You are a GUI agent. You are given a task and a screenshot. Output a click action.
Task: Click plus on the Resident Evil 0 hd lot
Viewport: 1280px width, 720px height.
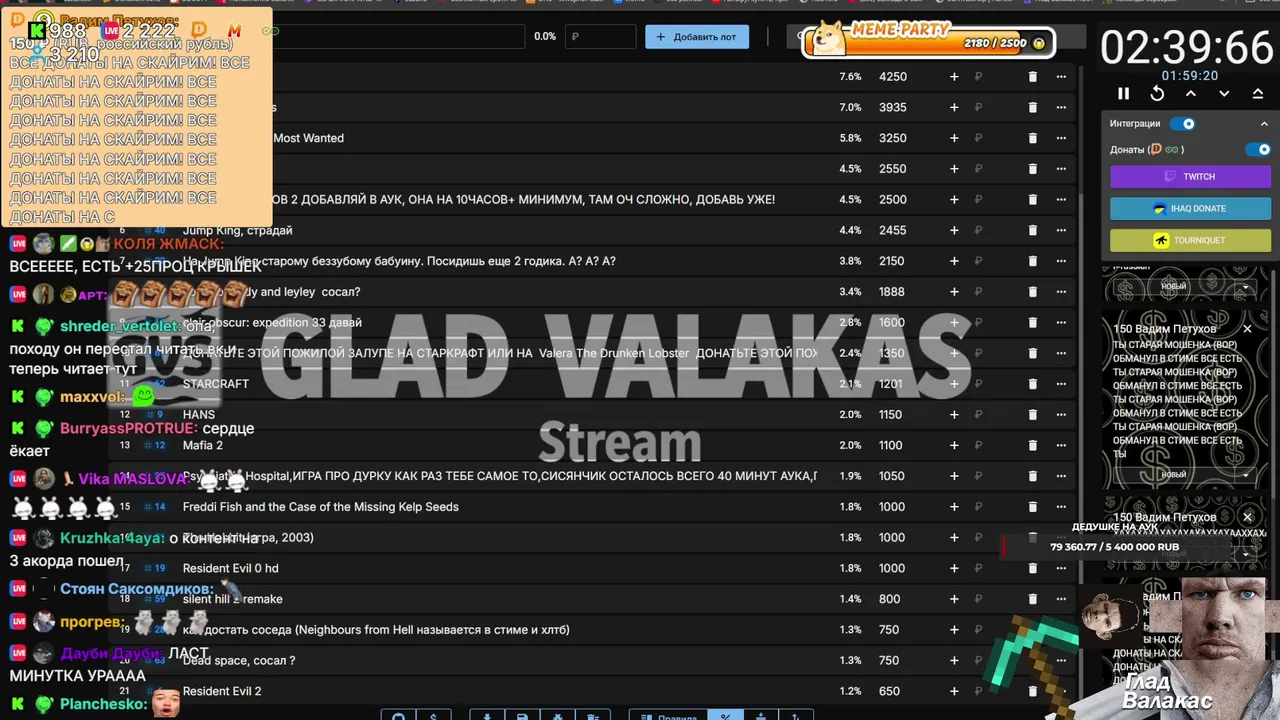click(954, 568)
